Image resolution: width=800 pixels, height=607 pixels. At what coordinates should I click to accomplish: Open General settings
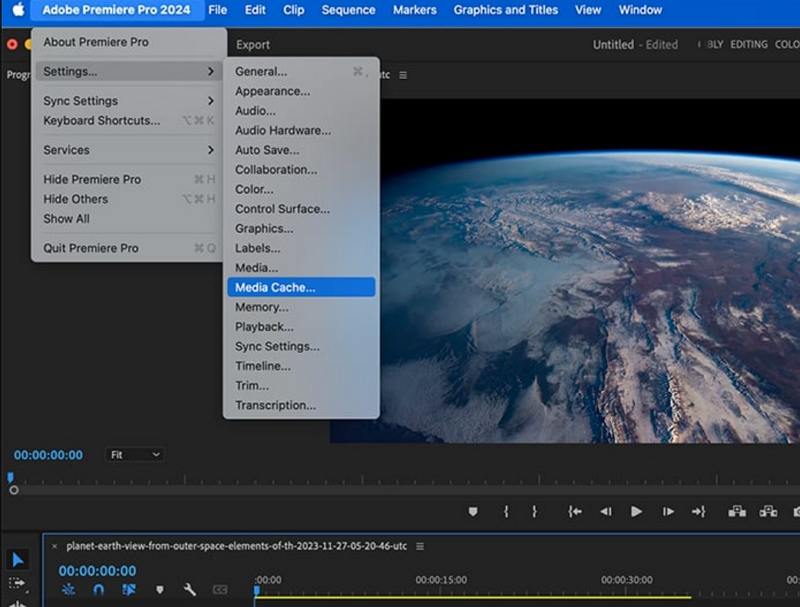point(301,71)
